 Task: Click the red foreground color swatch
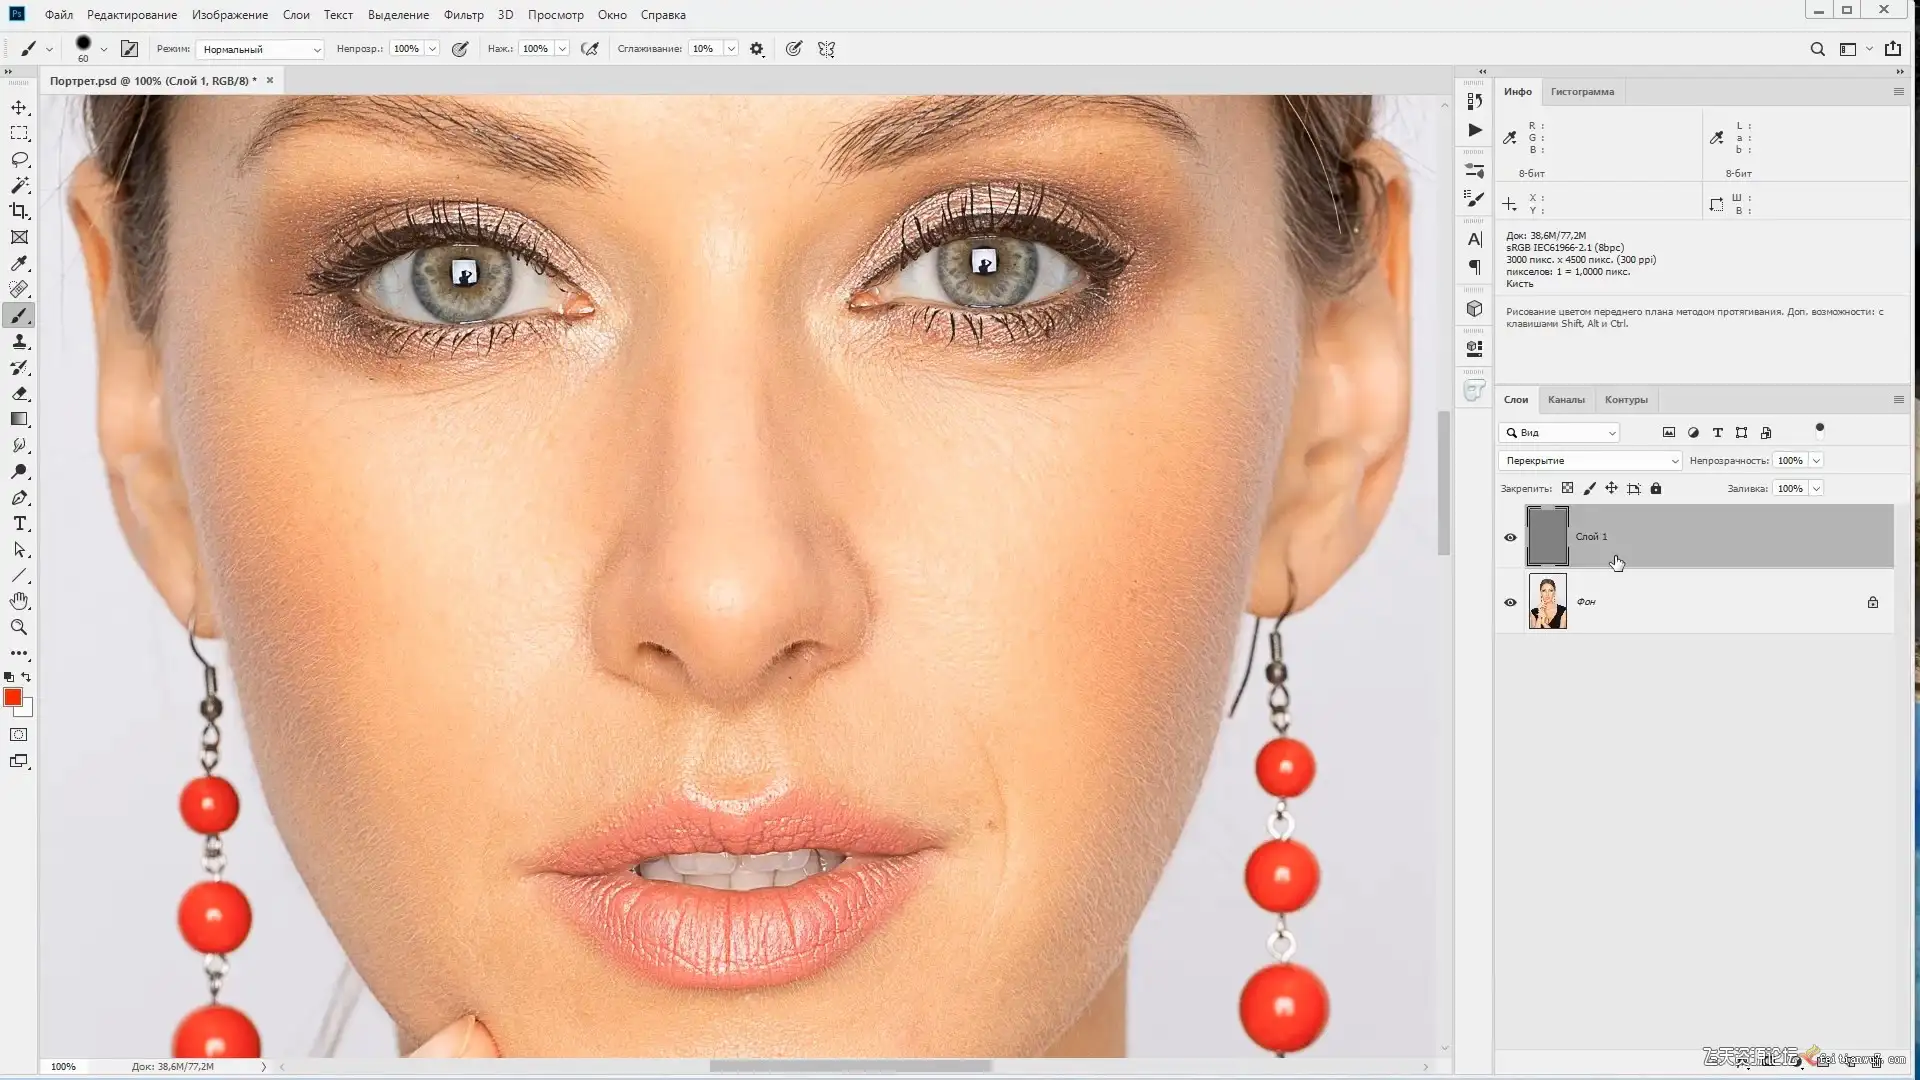(13, 697)
